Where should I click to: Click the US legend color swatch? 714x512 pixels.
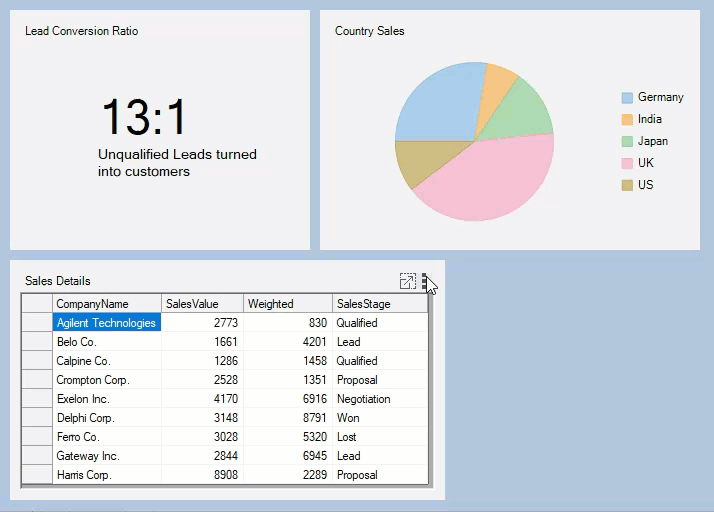(627, 186)
